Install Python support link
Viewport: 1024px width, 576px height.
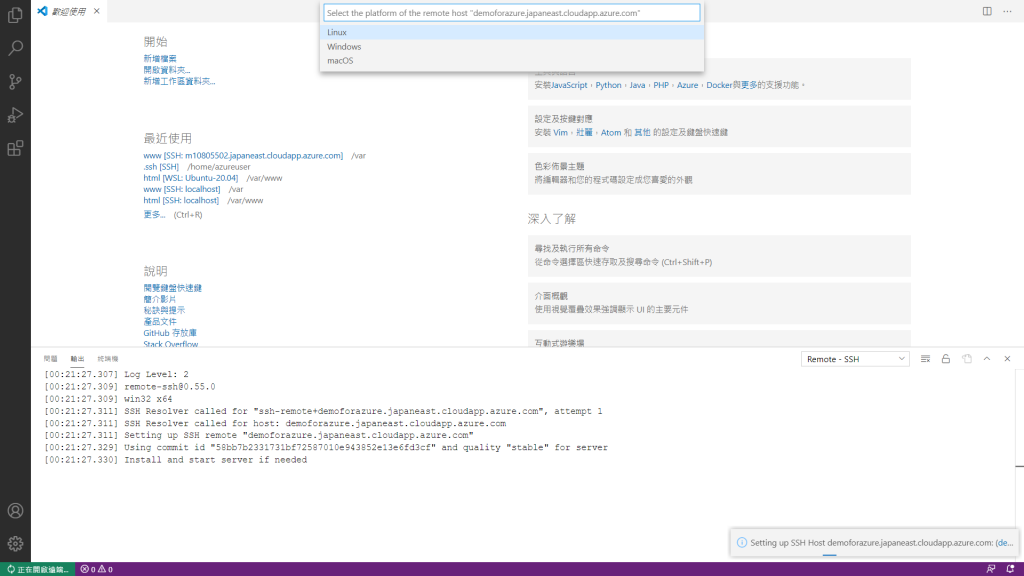click(608, 85)
